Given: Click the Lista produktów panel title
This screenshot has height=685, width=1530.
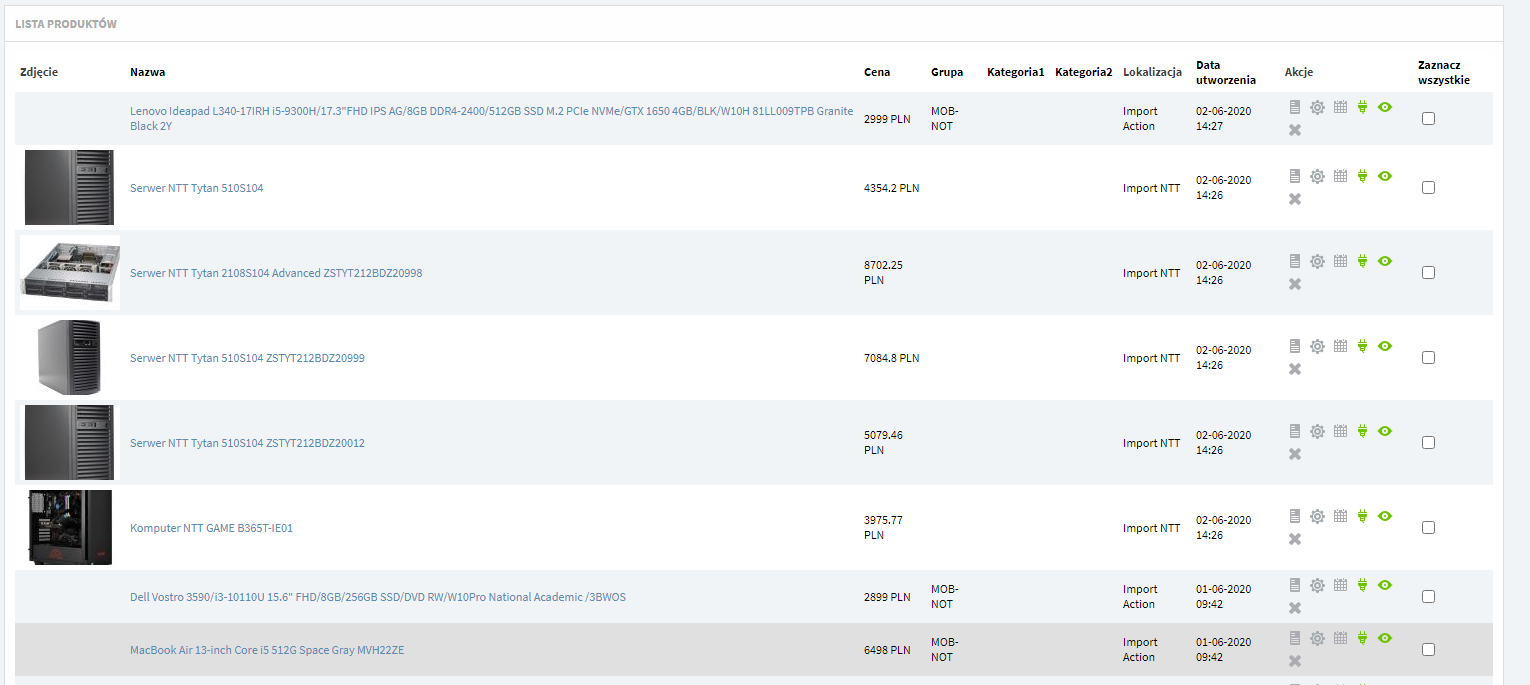Looking at the screenshot, I should (66, 23).
